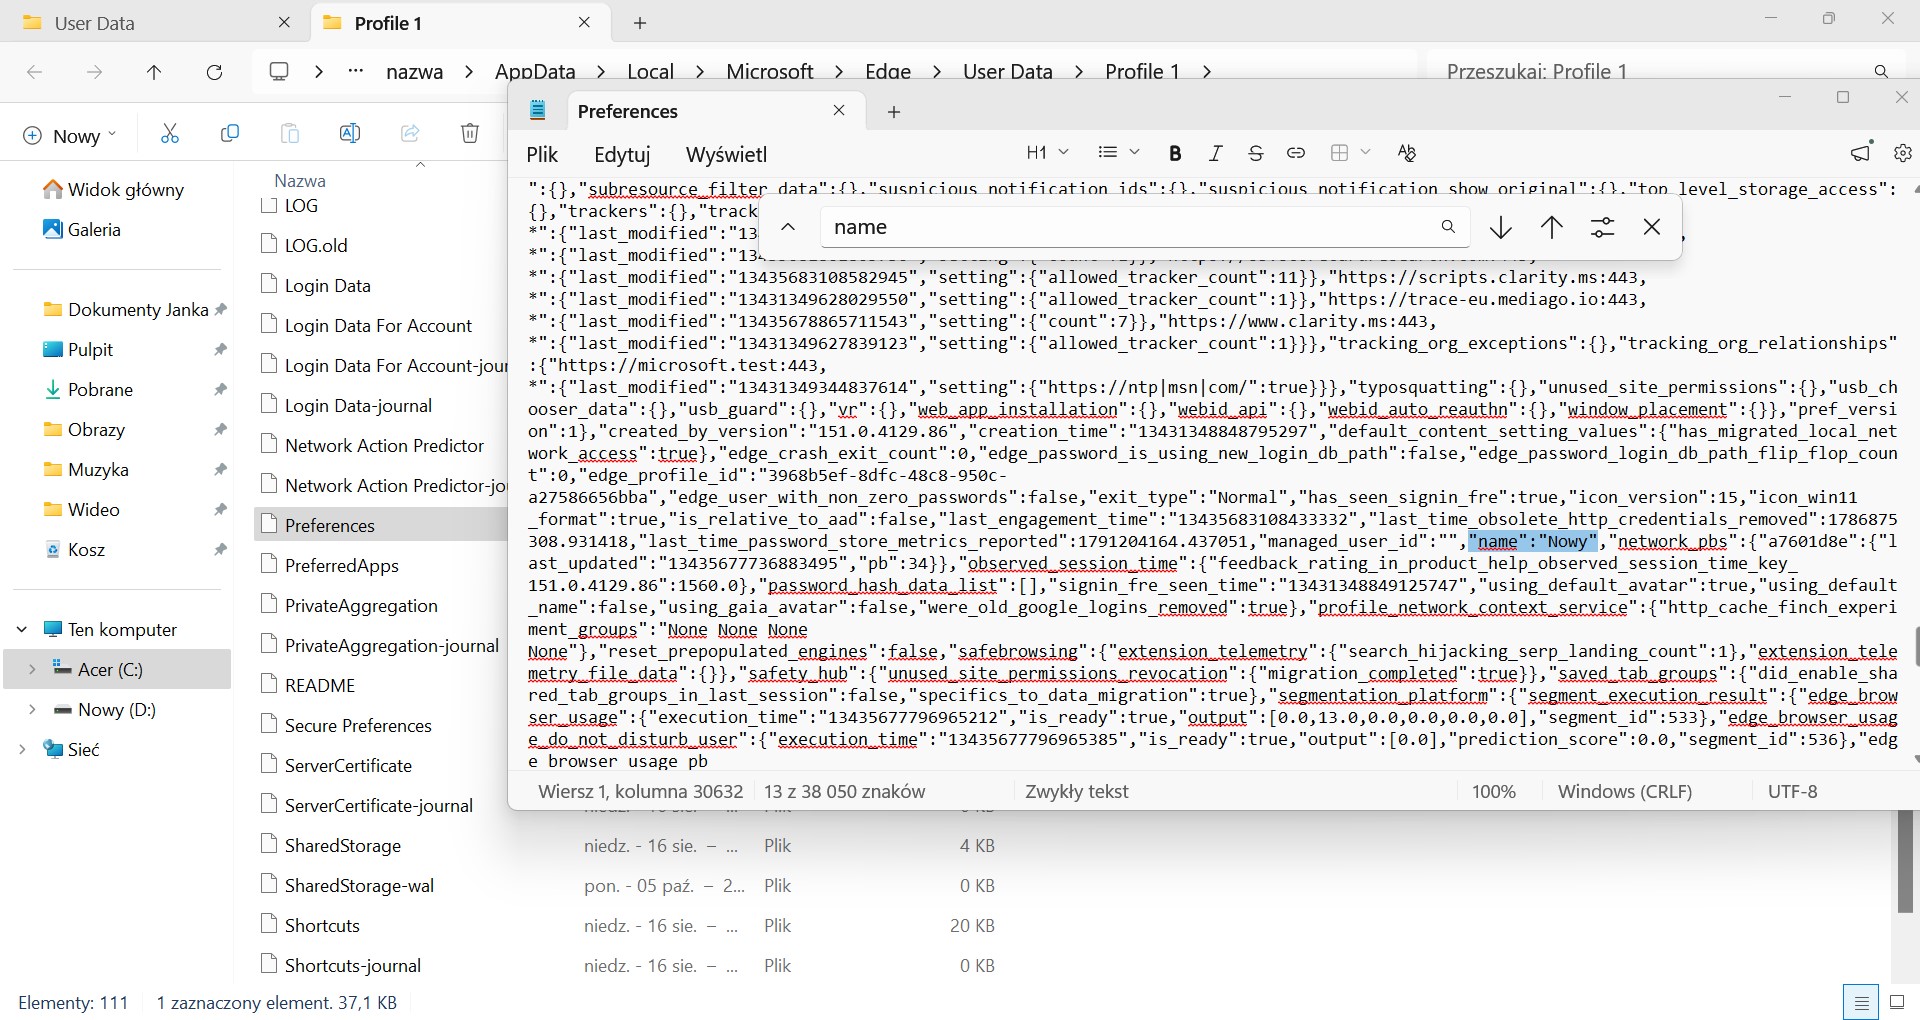Viewport: 1920px width, 1020px height.
Task: Close the Notepad find bar
Action: point(1652,228)
